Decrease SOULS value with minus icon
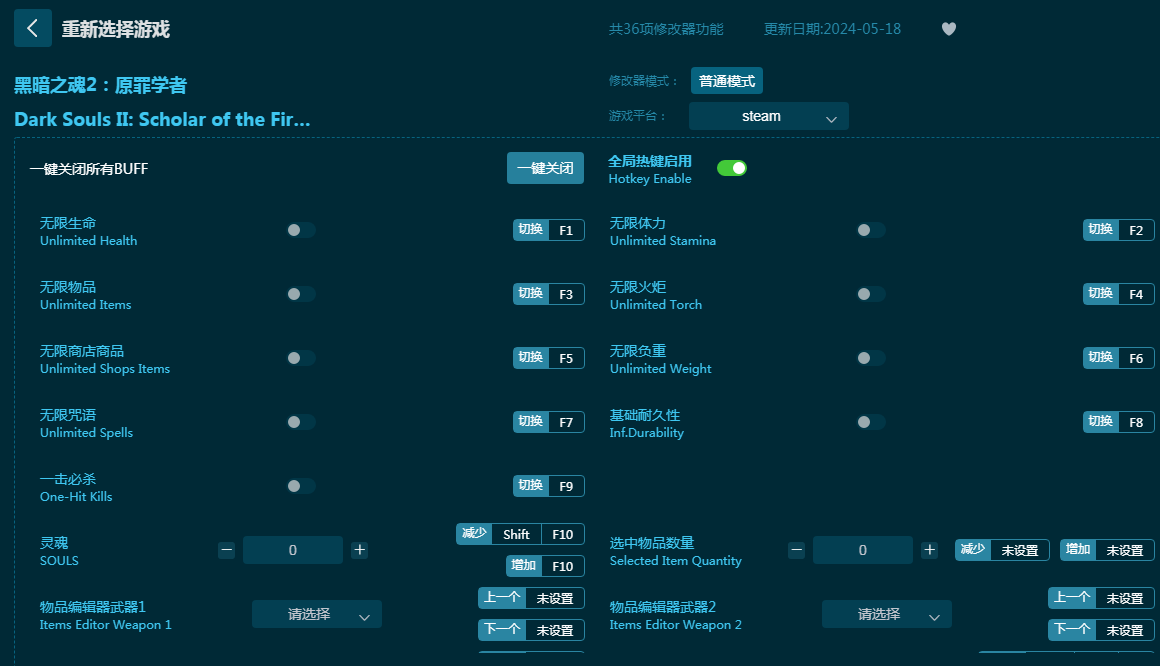Image resolution: width=1160 pixels, height=666 pixels. point(226,550)
